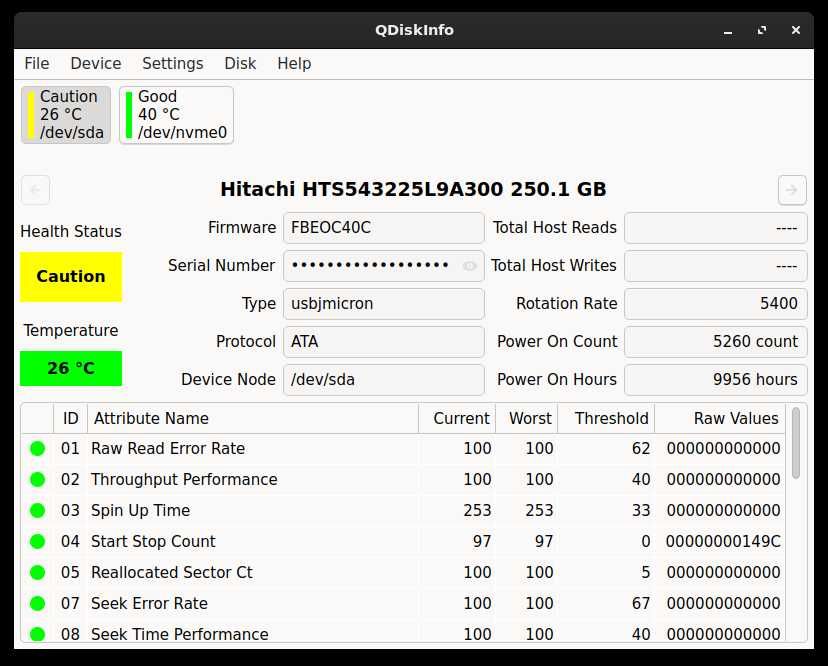Go to next disk with right arrow
Viewport: 828px width, 666px height.
792,190
